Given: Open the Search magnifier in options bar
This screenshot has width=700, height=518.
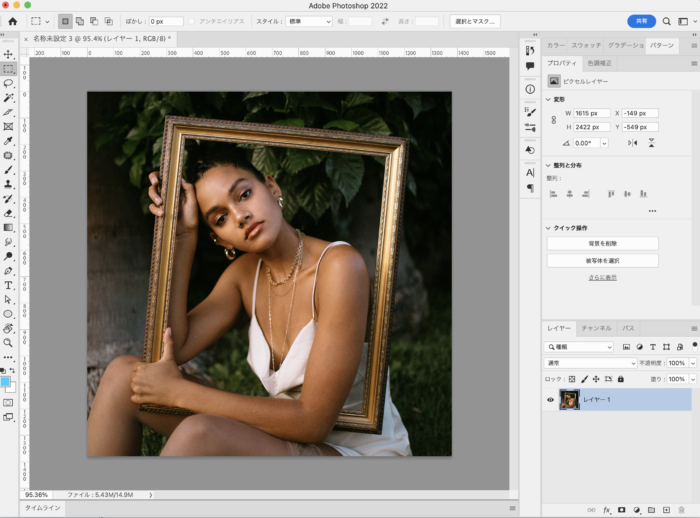Looking at the screenshot, I should (x=666, y=21).
